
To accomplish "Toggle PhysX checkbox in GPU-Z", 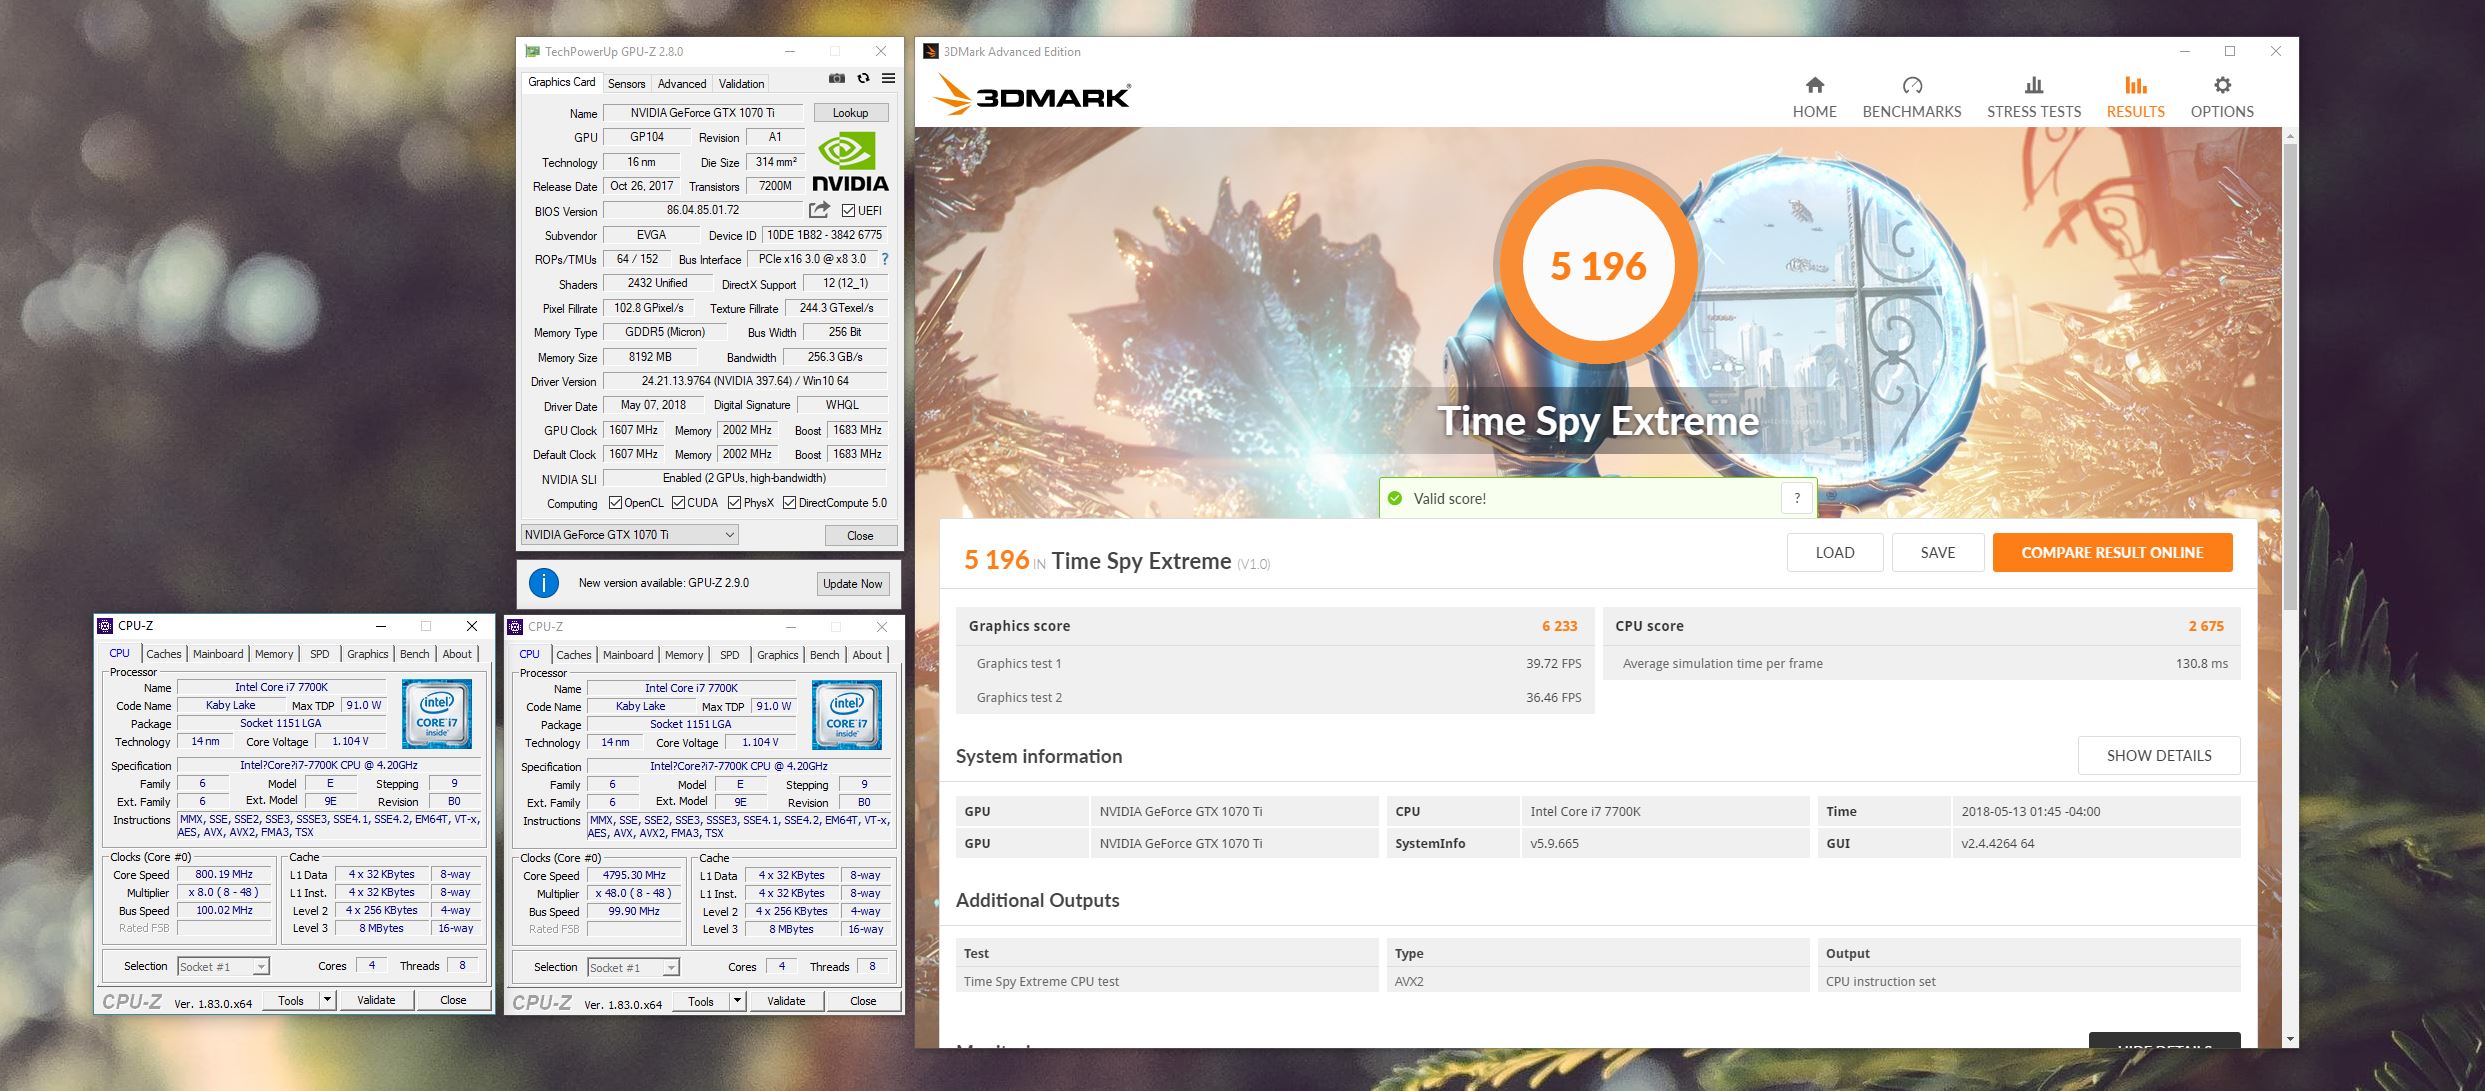I will [x=734, y=503].
